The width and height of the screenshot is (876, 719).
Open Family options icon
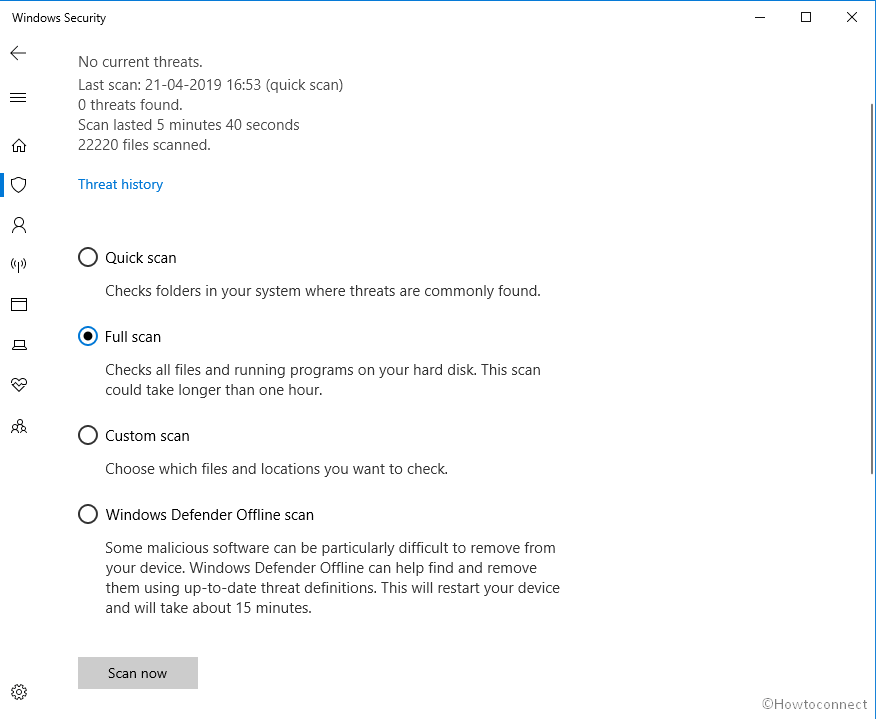pyautogui.click(x=19, y=427)
